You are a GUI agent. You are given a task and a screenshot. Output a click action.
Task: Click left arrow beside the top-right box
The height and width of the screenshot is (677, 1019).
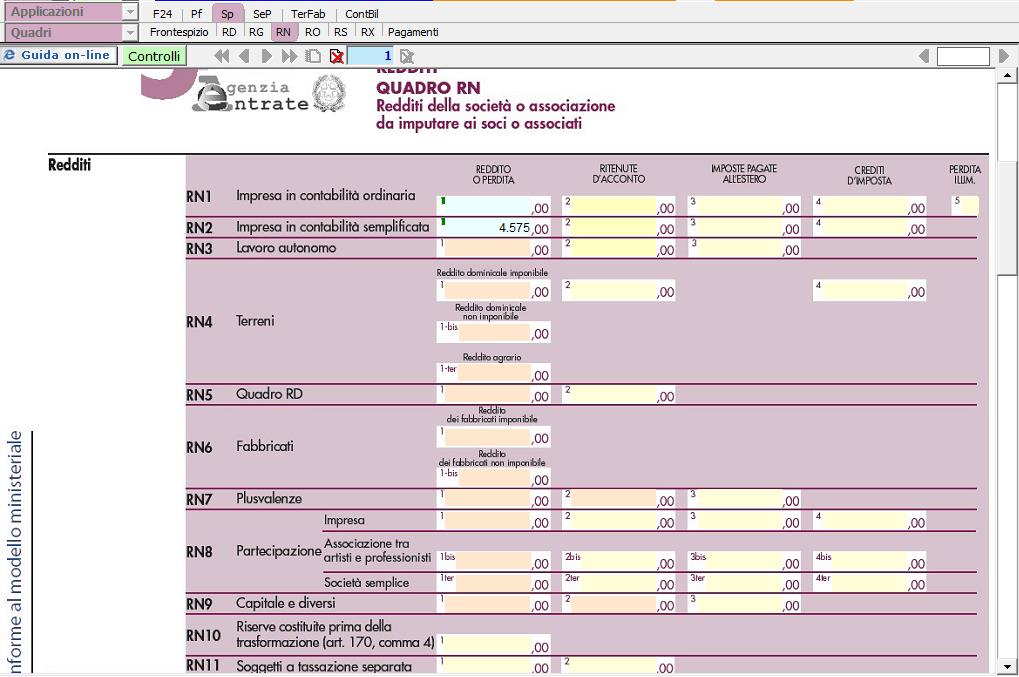923,57
